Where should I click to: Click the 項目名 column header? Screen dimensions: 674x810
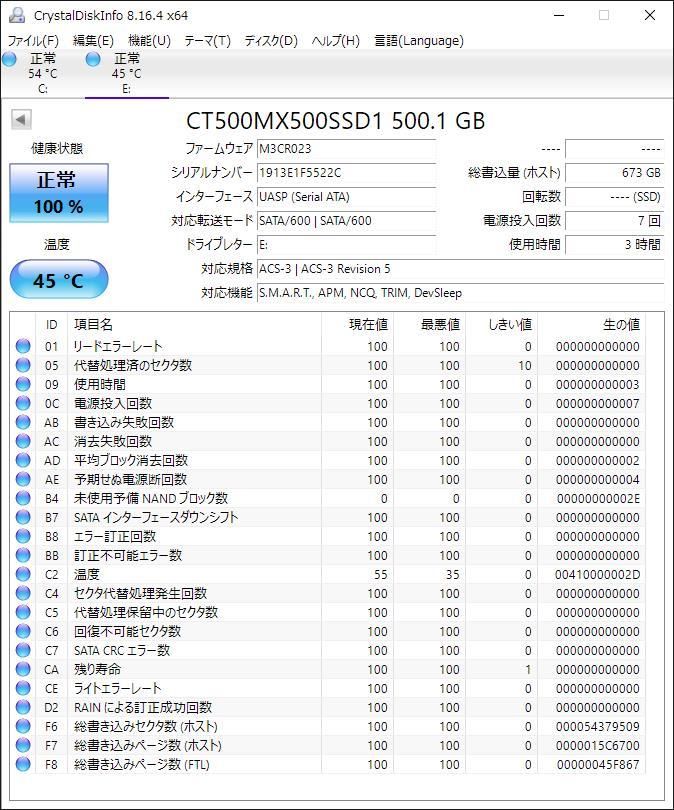point(194,324)
